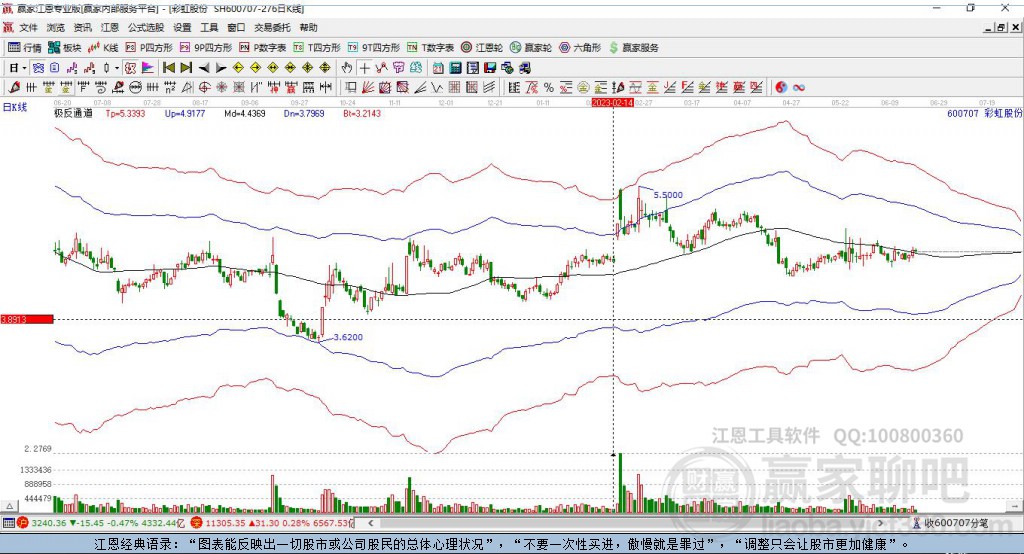The width and height of the screenshot is (1024, 554).
Task: Open the 设置 menu
Action: point(182,27)
